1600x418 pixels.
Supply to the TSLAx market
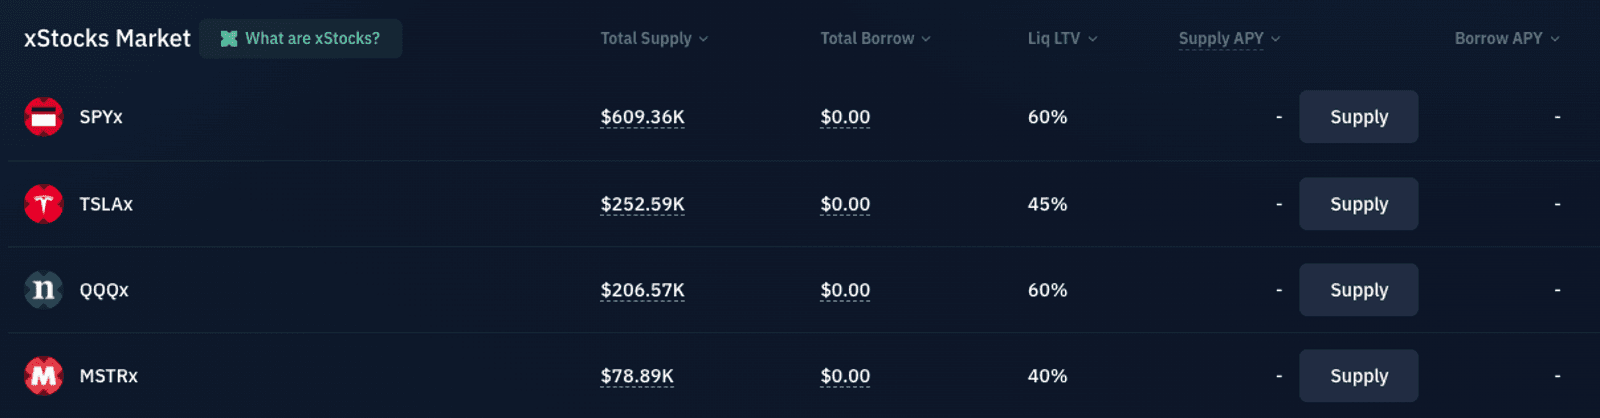tap(1358, 204)
